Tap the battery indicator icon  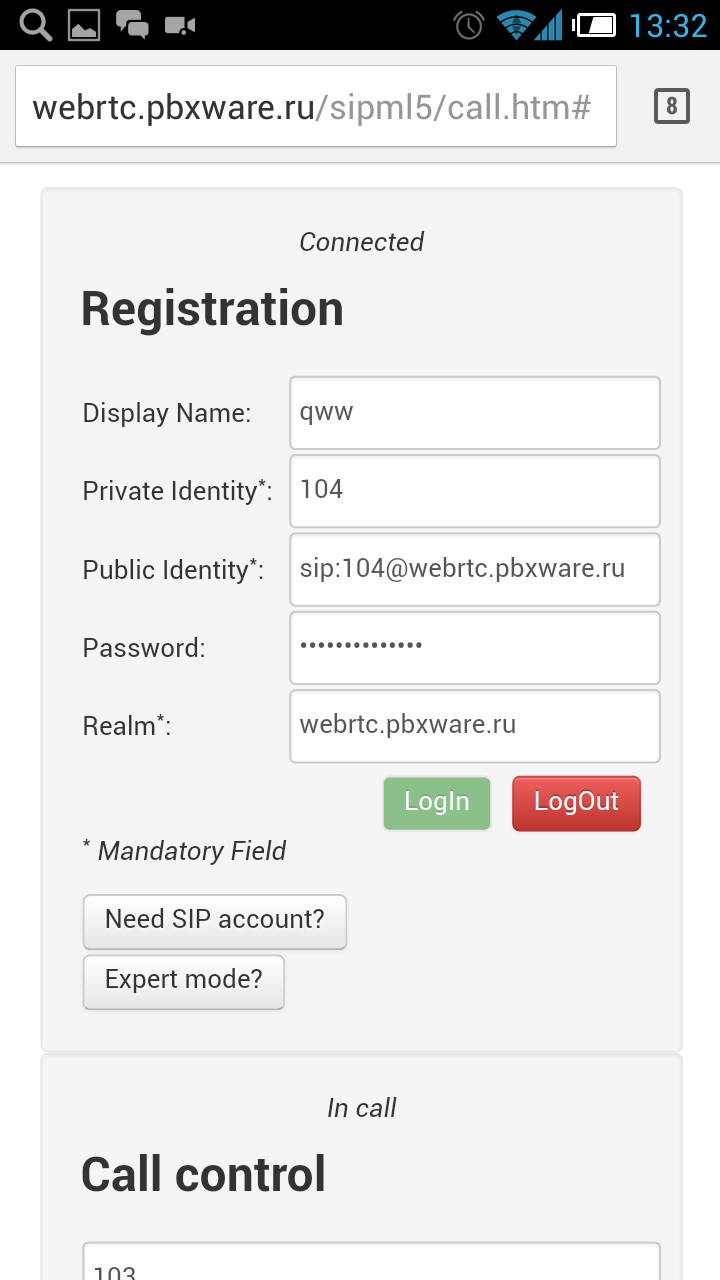coord(596,25)
